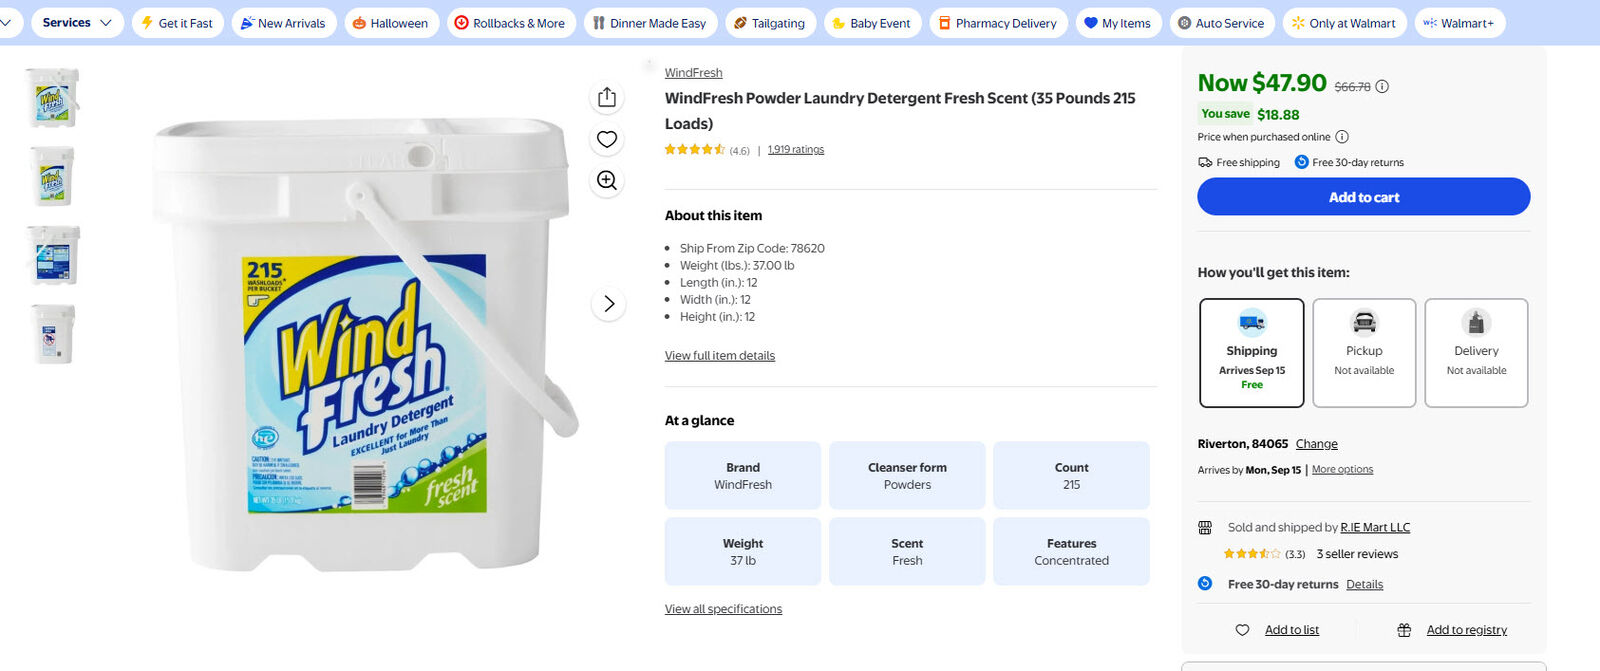The height and width of the screenshot is (671, 1600).
Task: Click the heart icon to favorite the item
Action: coord(607,139)
